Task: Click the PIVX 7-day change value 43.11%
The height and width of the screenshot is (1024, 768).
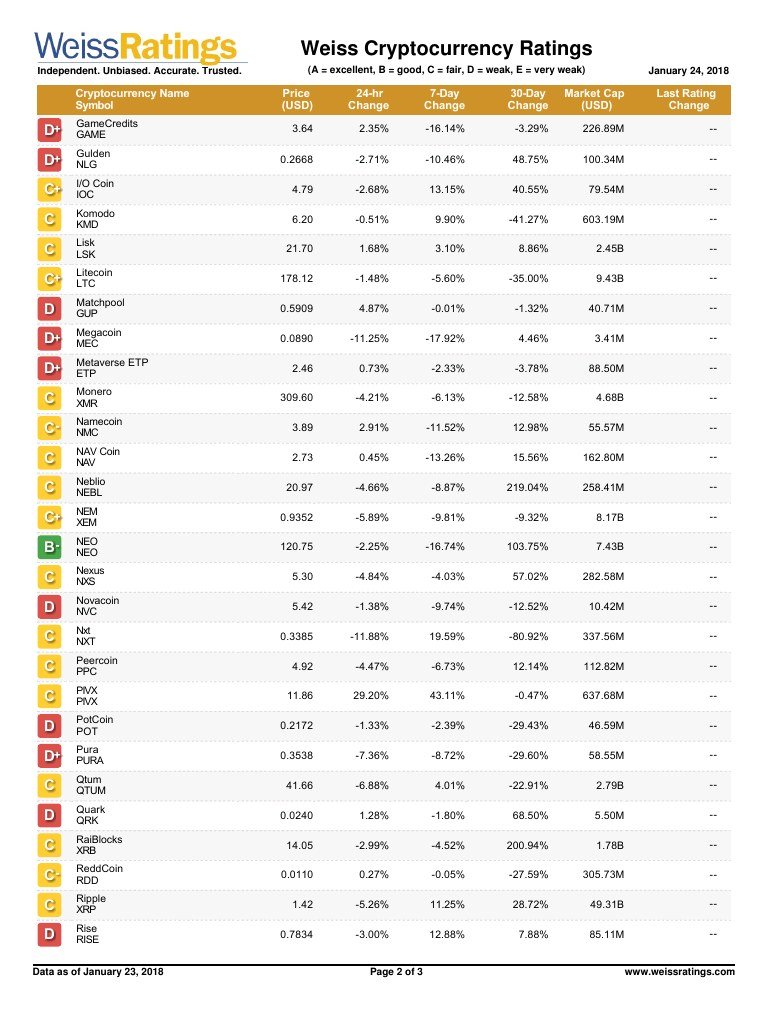Action: [x=444, y=695]
